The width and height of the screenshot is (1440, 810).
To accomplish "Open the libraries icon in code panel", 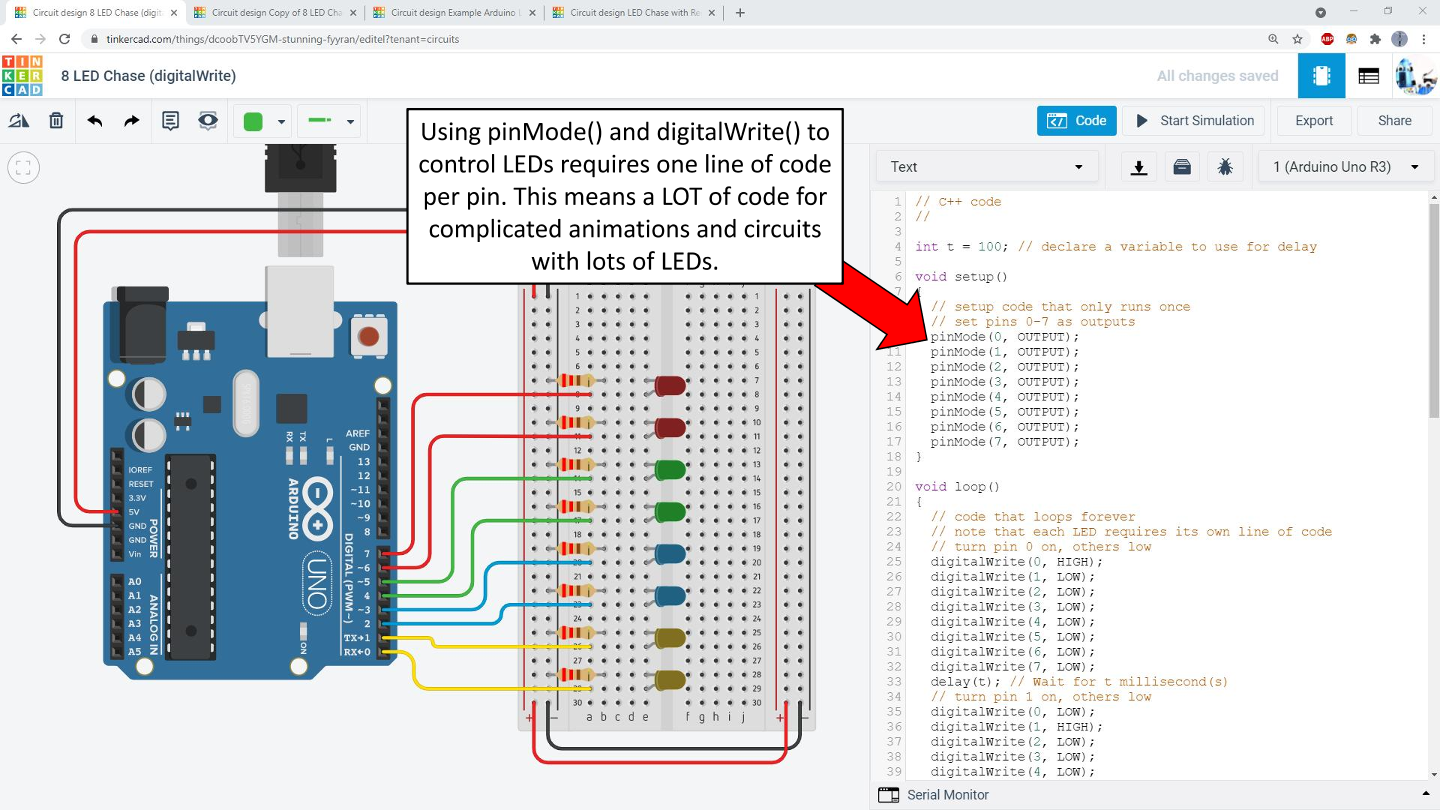I will tap(1182, 167).
